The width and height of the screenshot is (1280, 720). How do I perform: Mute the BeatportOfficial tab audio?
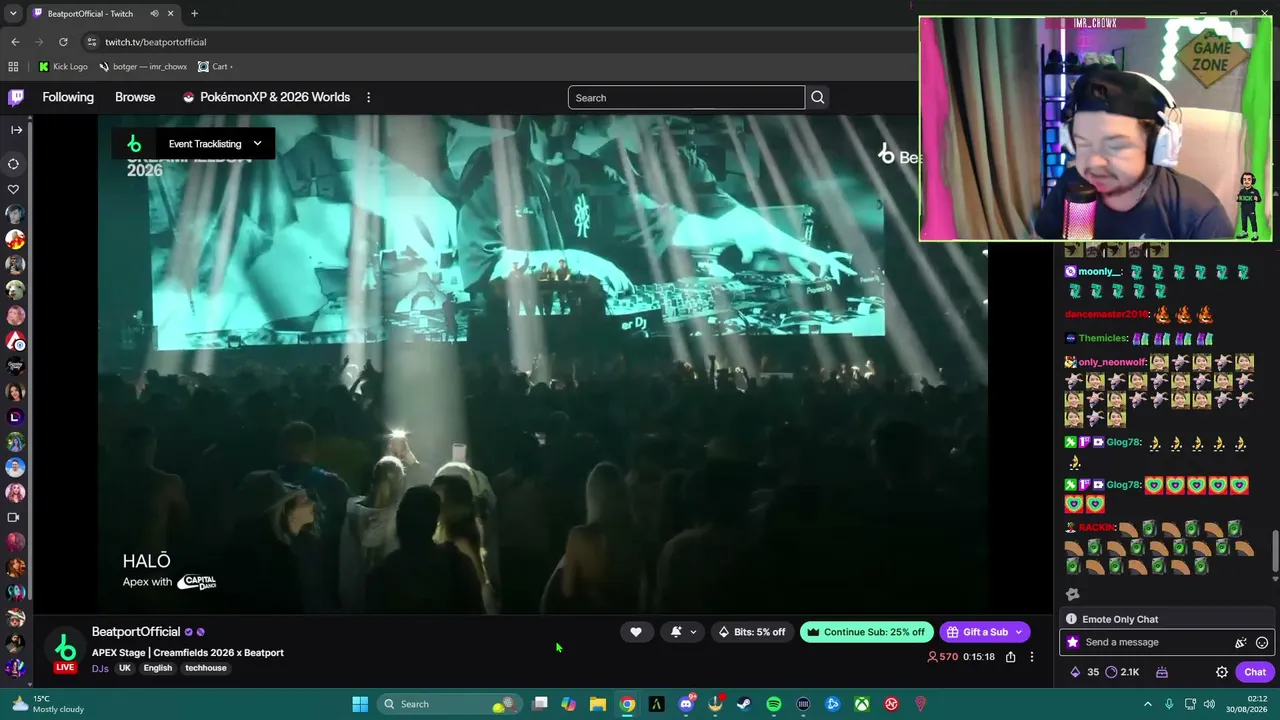click(154, 14)
